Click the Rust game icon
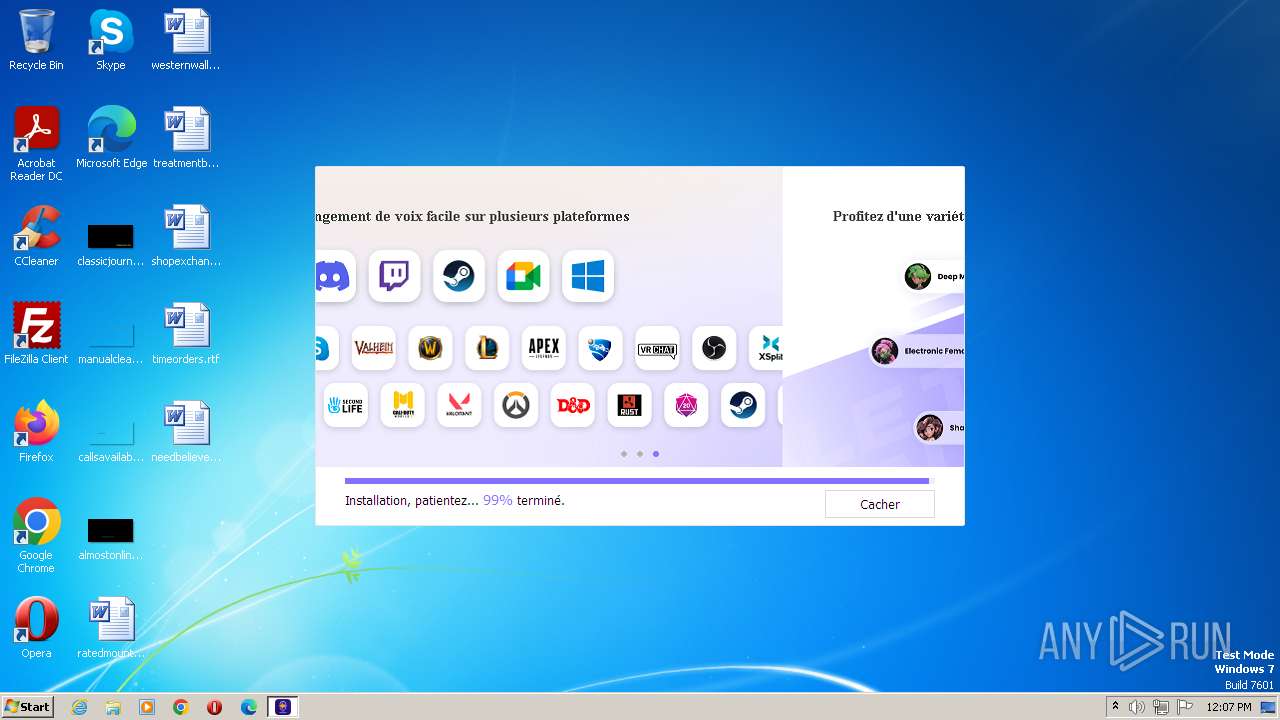1280x720 pixels. click(629, 405)
